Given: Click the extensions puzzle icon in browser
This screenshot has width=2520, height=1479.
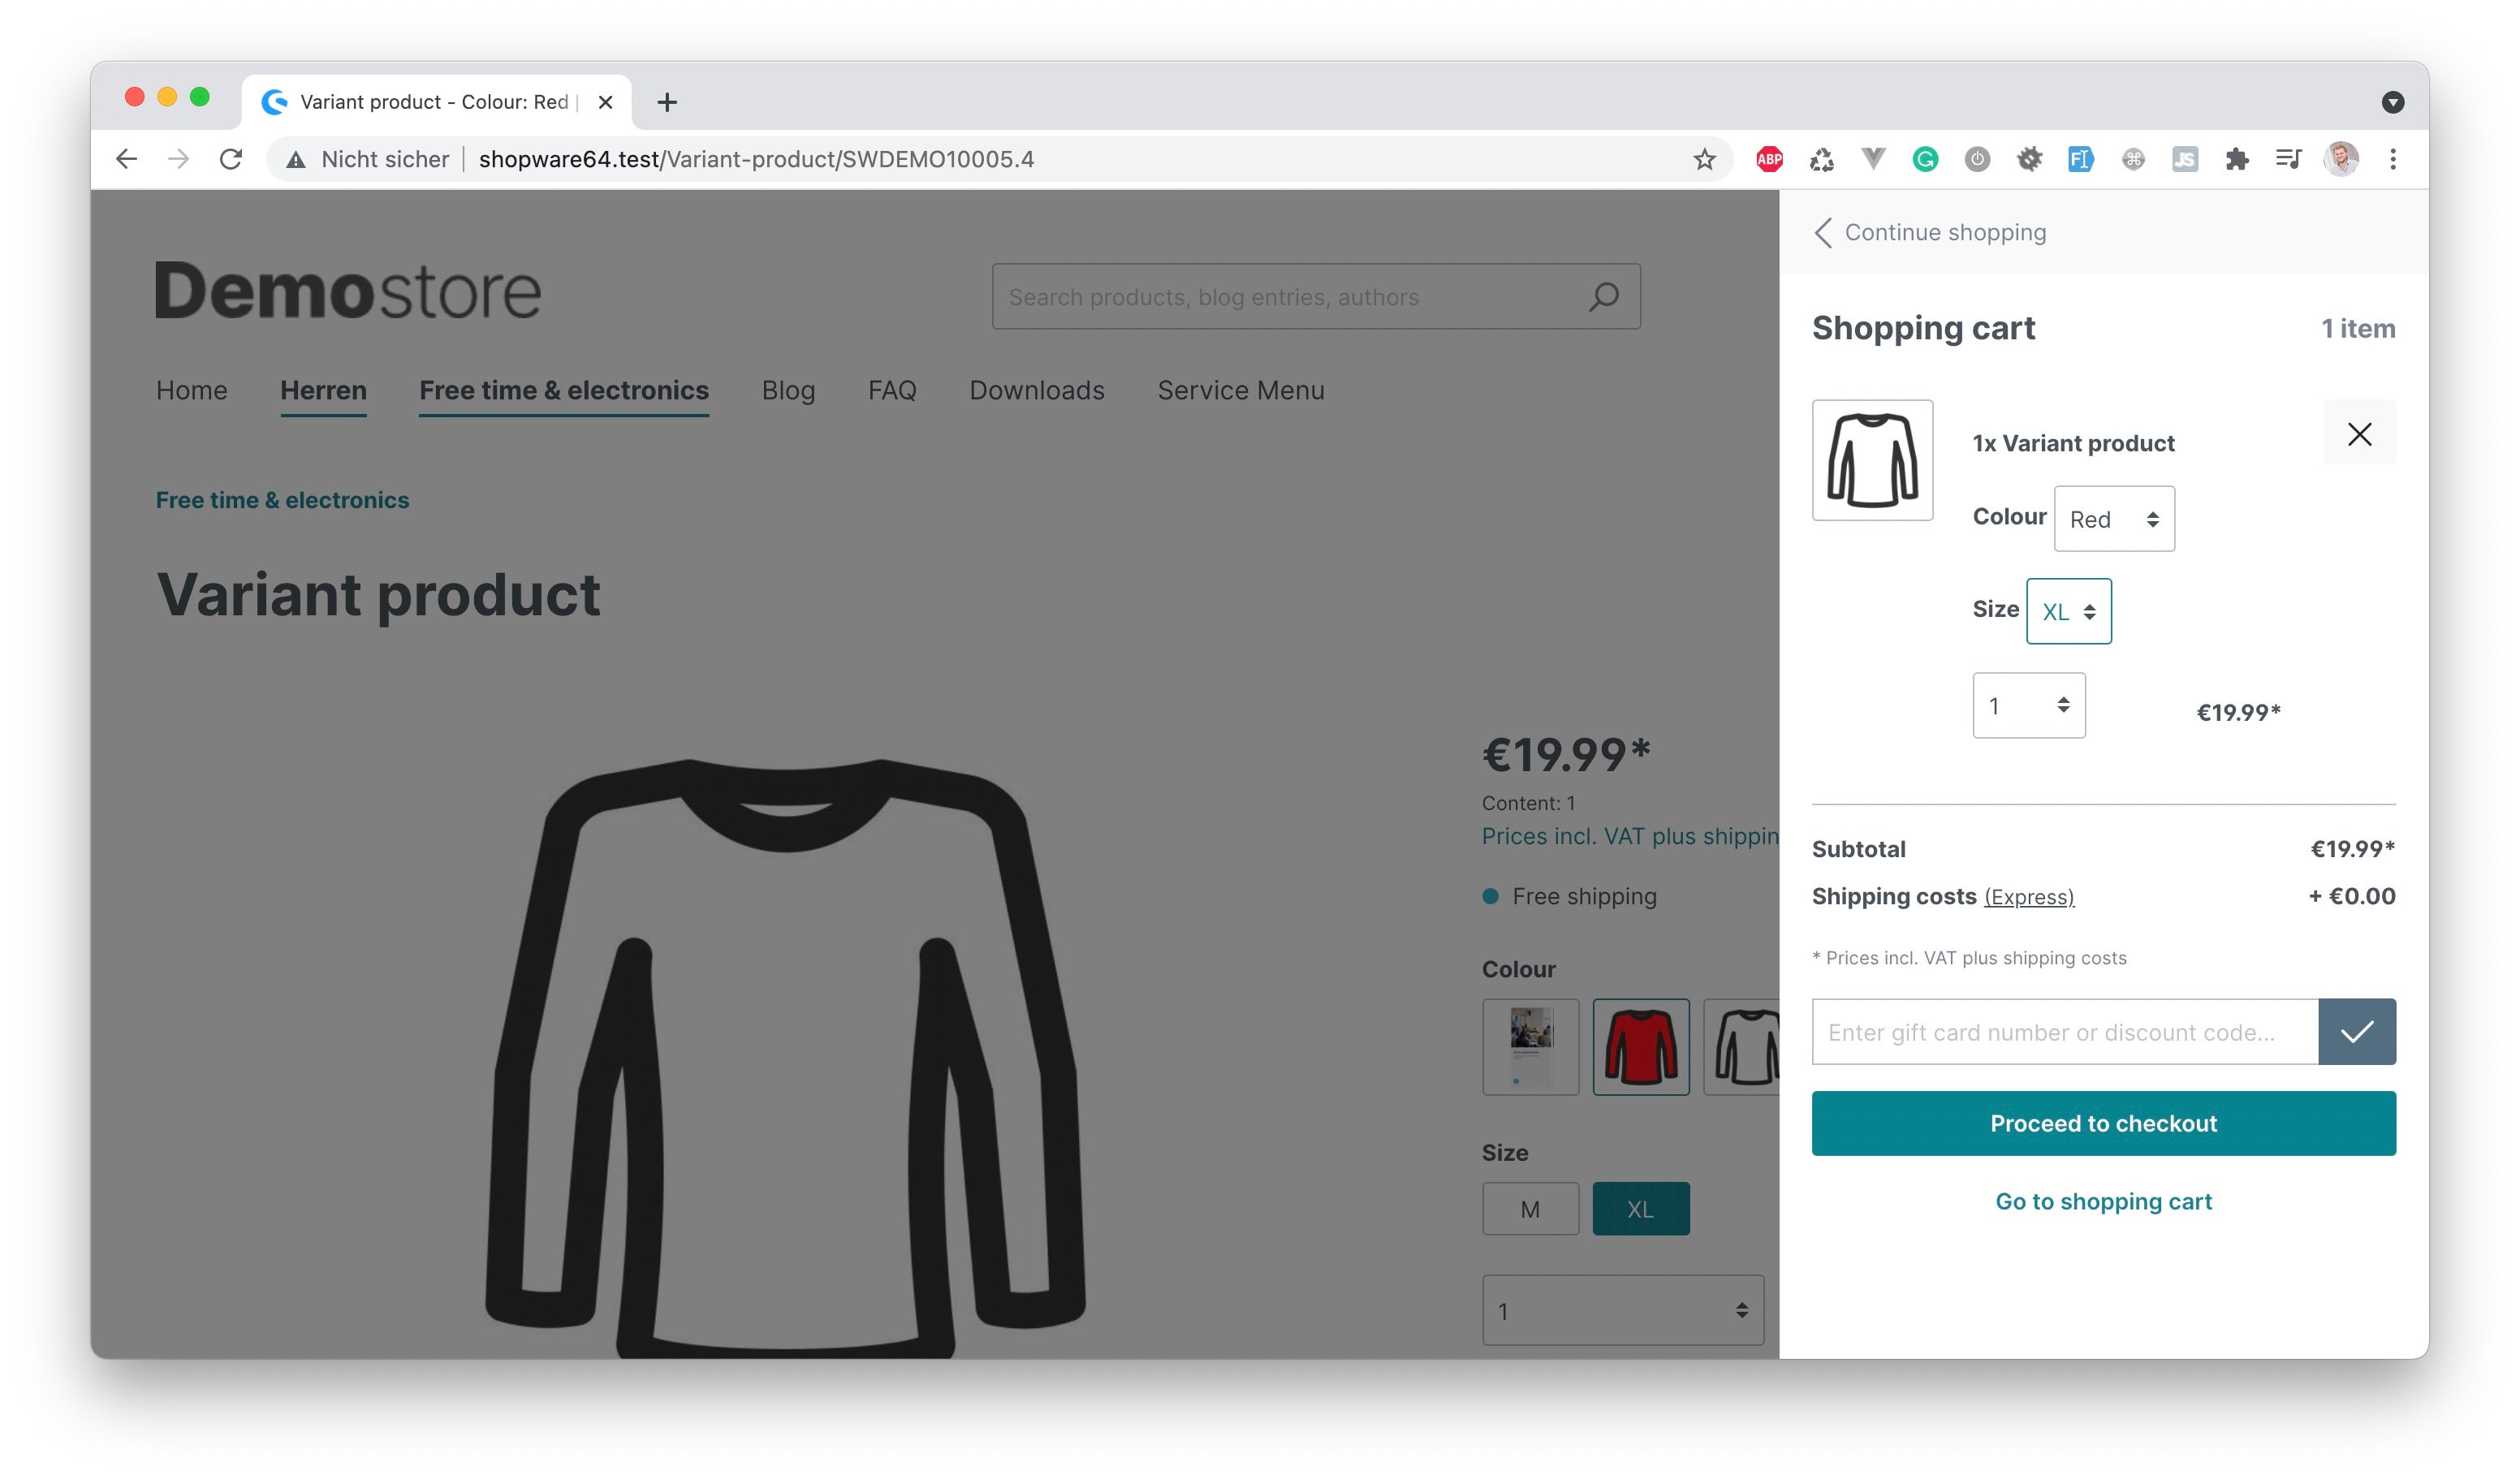Looking at the screenshot, I should tap(2237, 158).
